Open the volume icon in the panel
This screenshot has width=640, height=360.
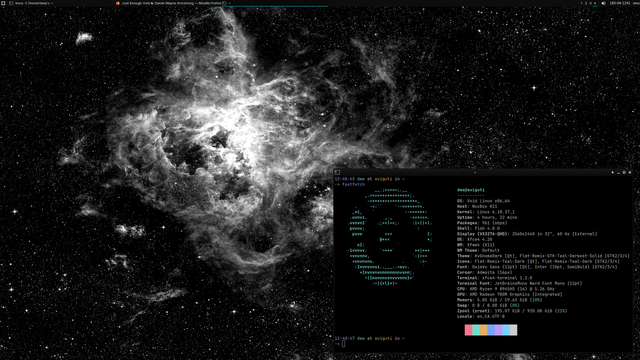(603, 3)
